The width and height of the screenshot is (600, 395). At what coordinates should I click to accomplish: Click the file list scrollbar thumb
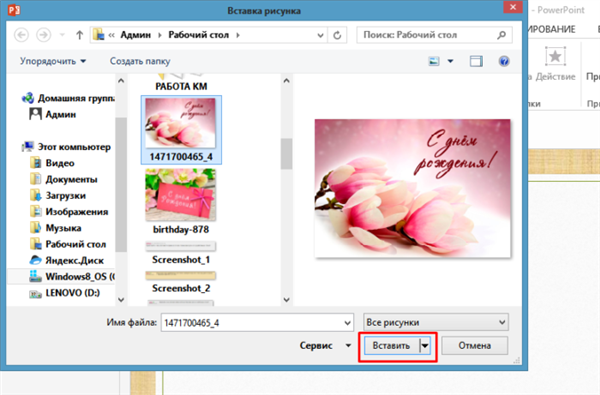point(286,154)
